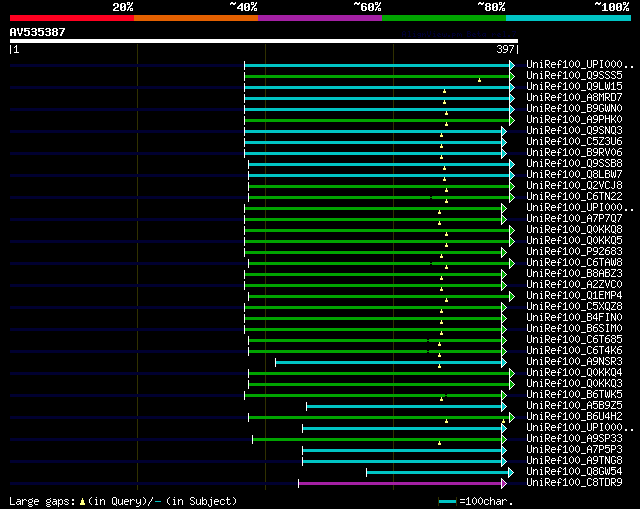Click the cyan ~100% legend color segment
640x509 pixels.
tap(569, 18)
